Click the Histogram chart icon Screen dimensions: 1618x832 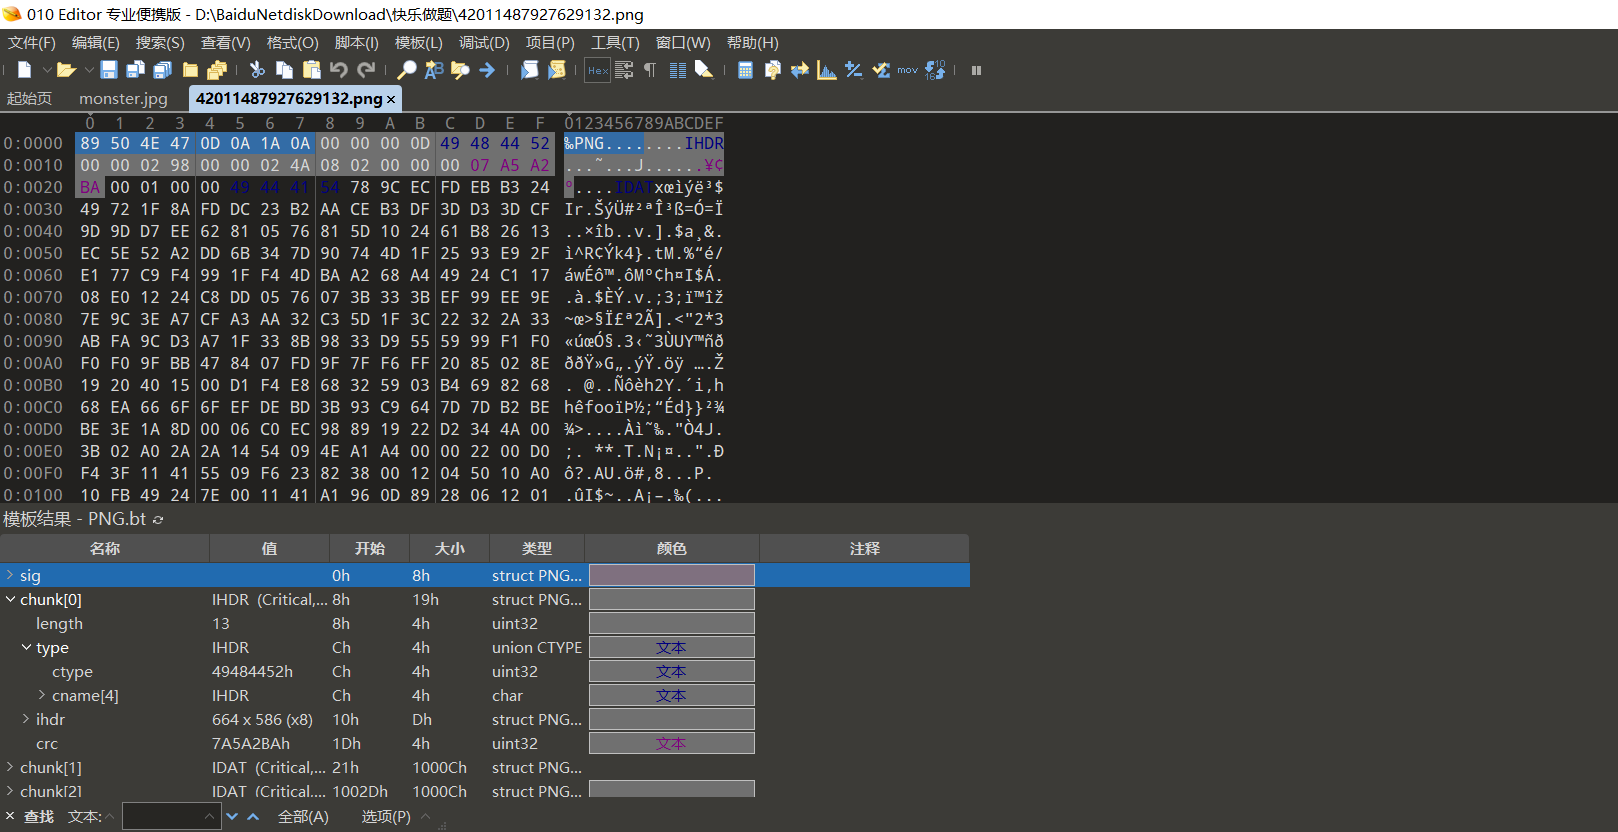[x=826, y=70]
